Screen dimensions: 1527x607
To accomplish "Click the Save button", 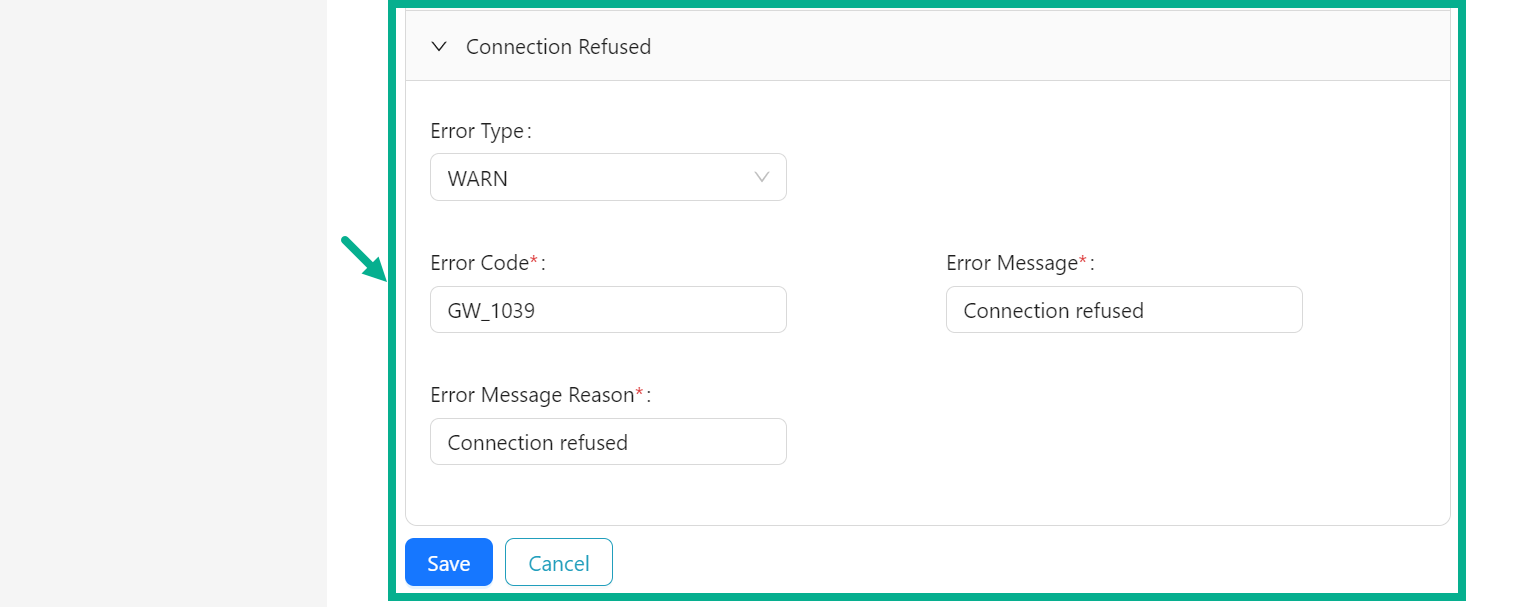I will point(448,562).
